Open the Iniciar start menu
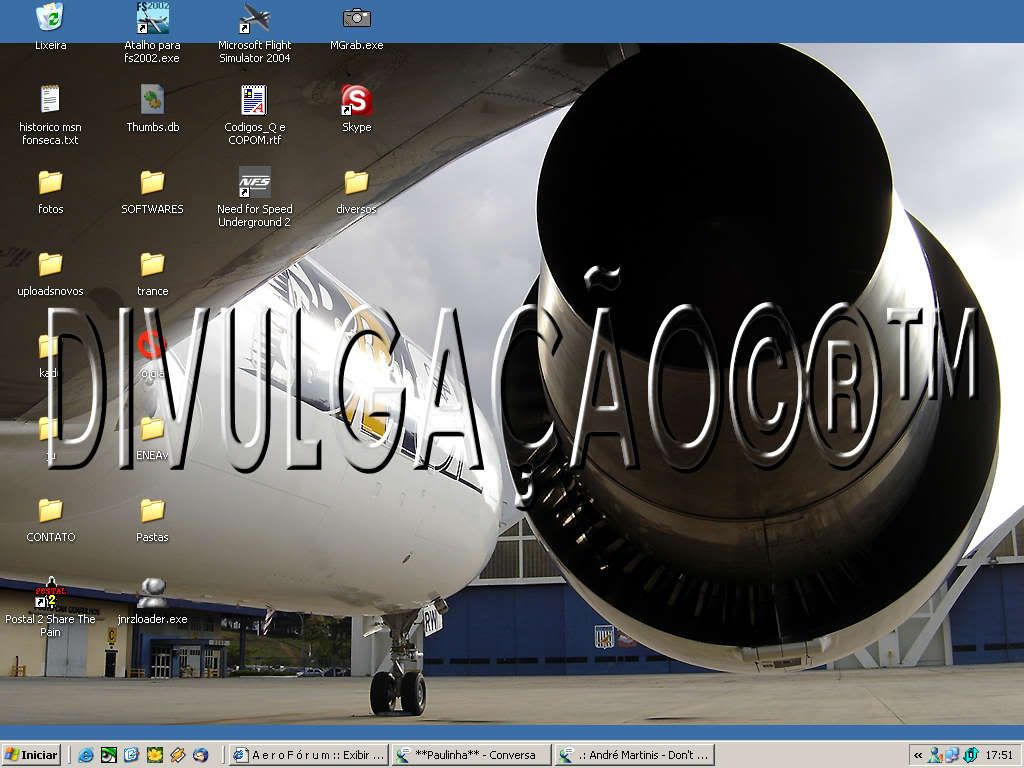This screenshot has width=1024, height=768. click(x=31, y=755)
